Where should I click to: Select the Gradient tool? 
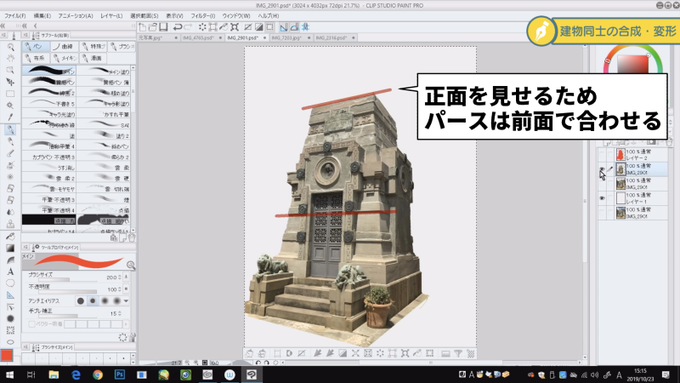click(10, 248)
